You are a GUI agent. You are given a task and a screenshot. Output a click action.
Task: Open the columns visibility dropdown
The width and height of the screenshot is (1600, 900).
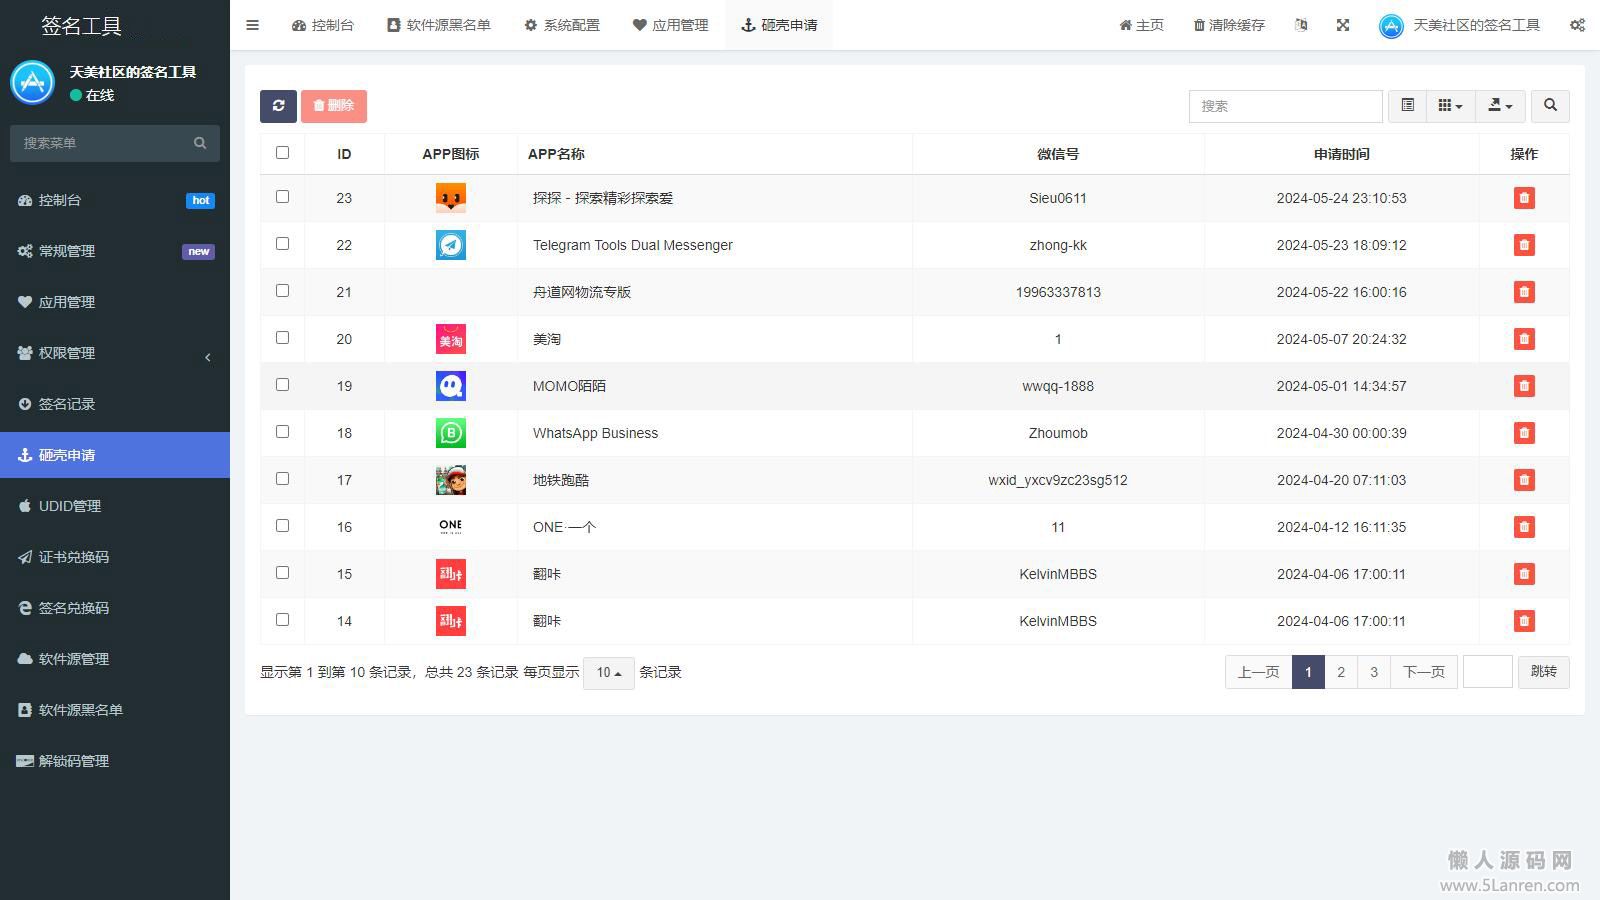(1450, 106)
